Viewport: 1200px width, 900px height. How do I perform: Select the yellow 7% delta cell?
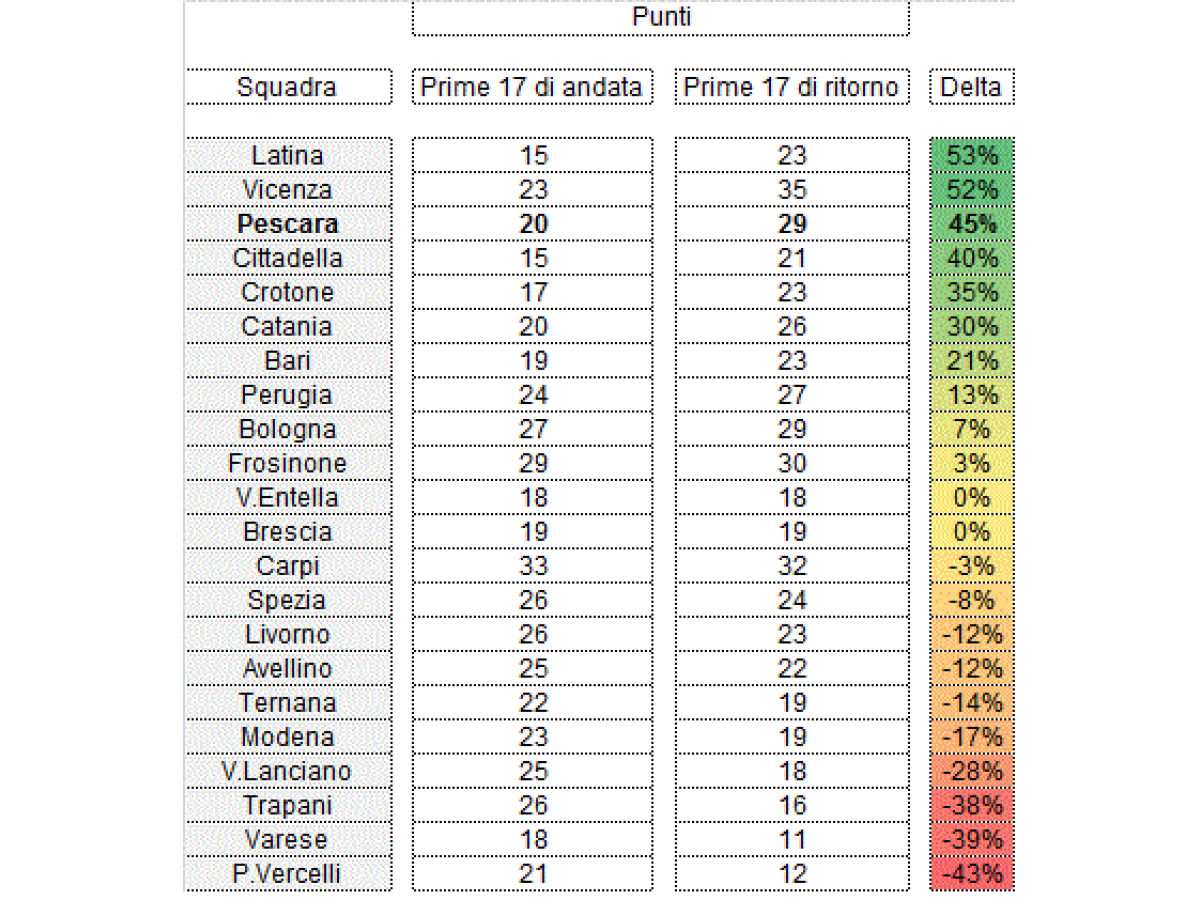pos(971,430)
